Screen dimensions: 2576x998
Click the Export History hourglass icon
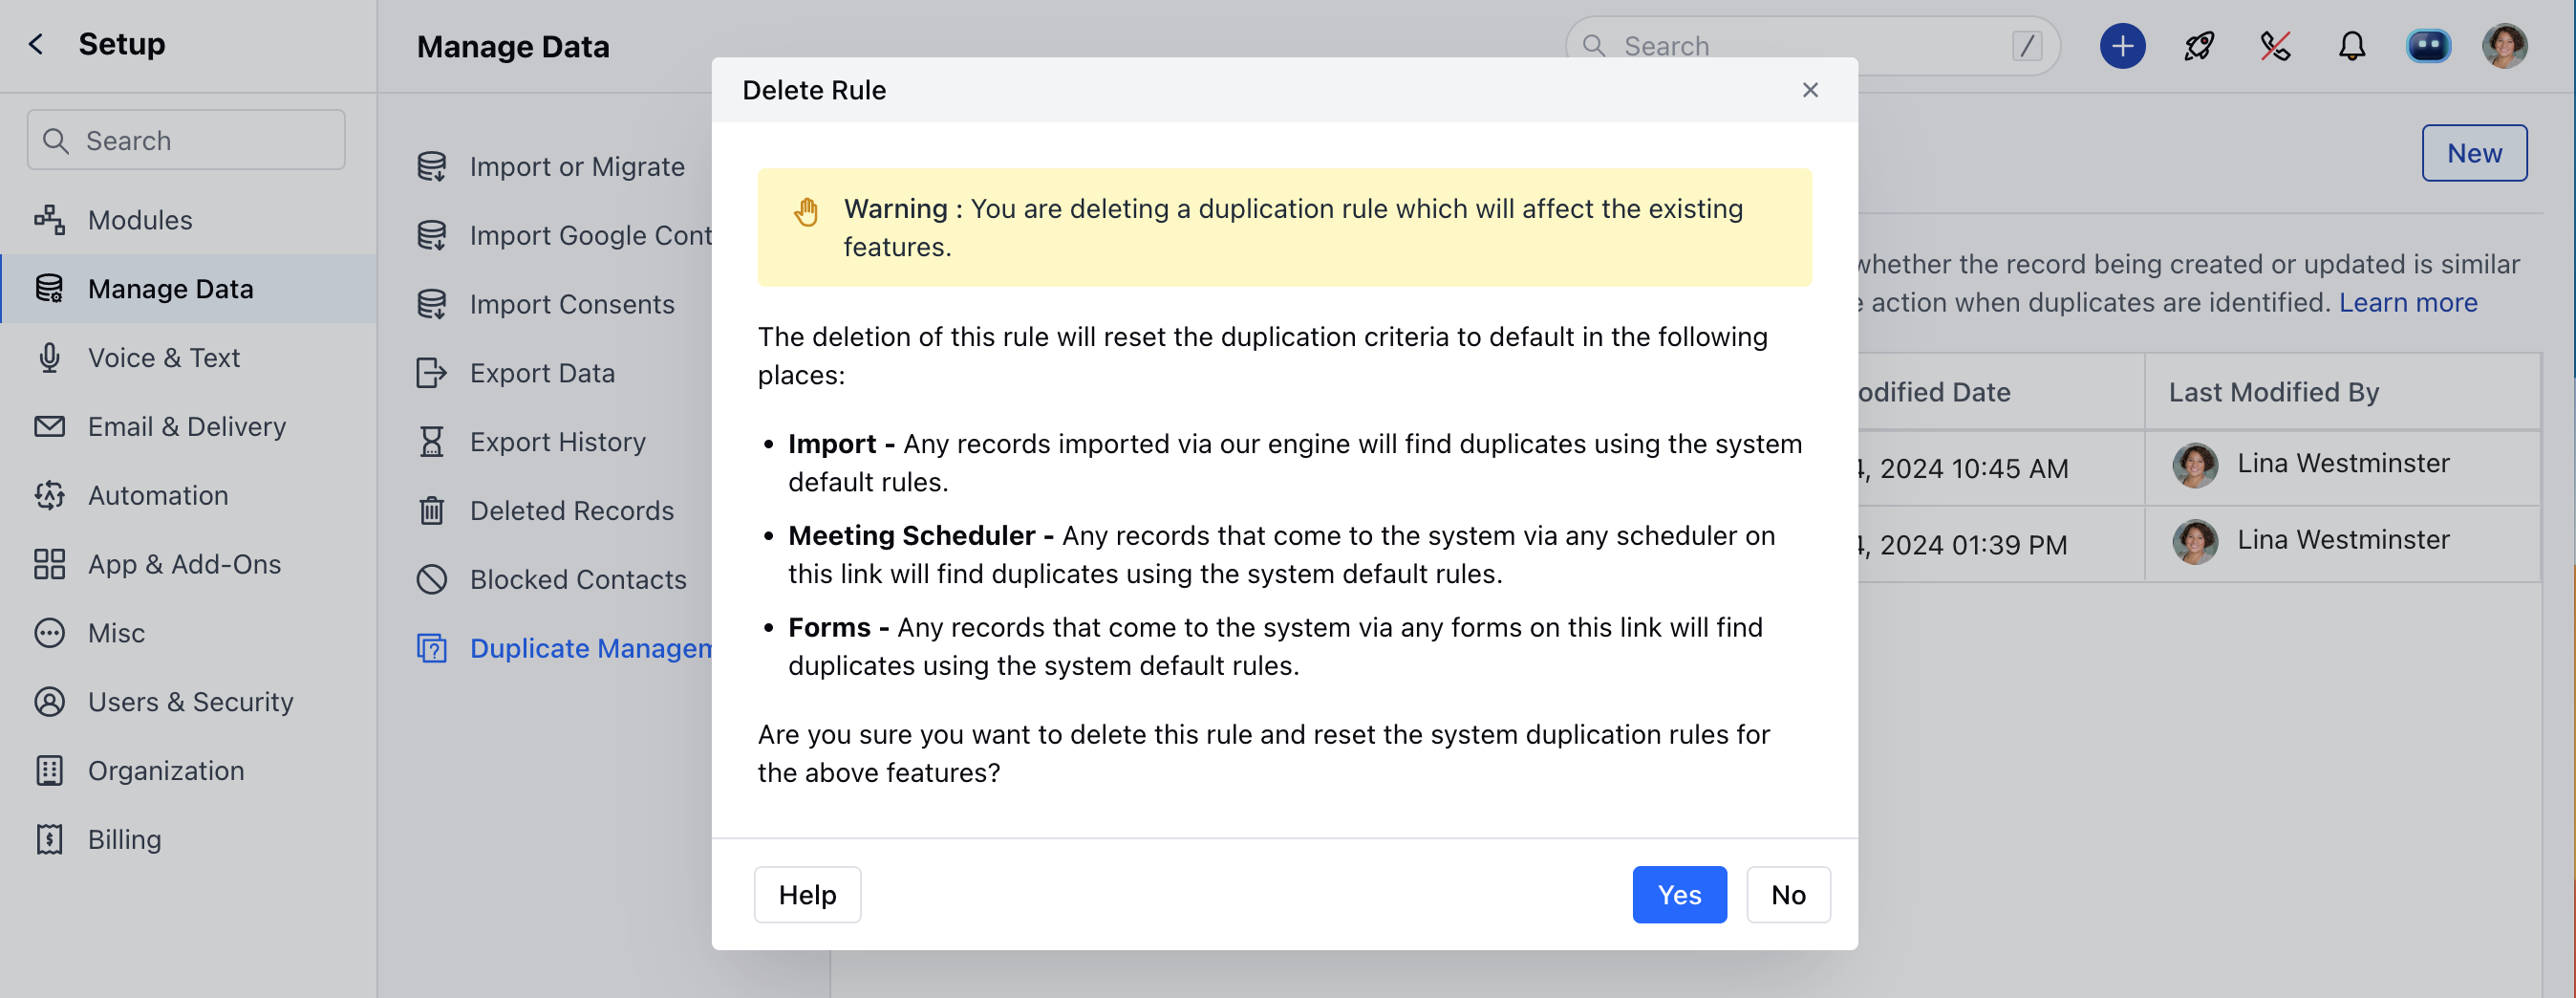pyautogui.click(x=432, y=442)
